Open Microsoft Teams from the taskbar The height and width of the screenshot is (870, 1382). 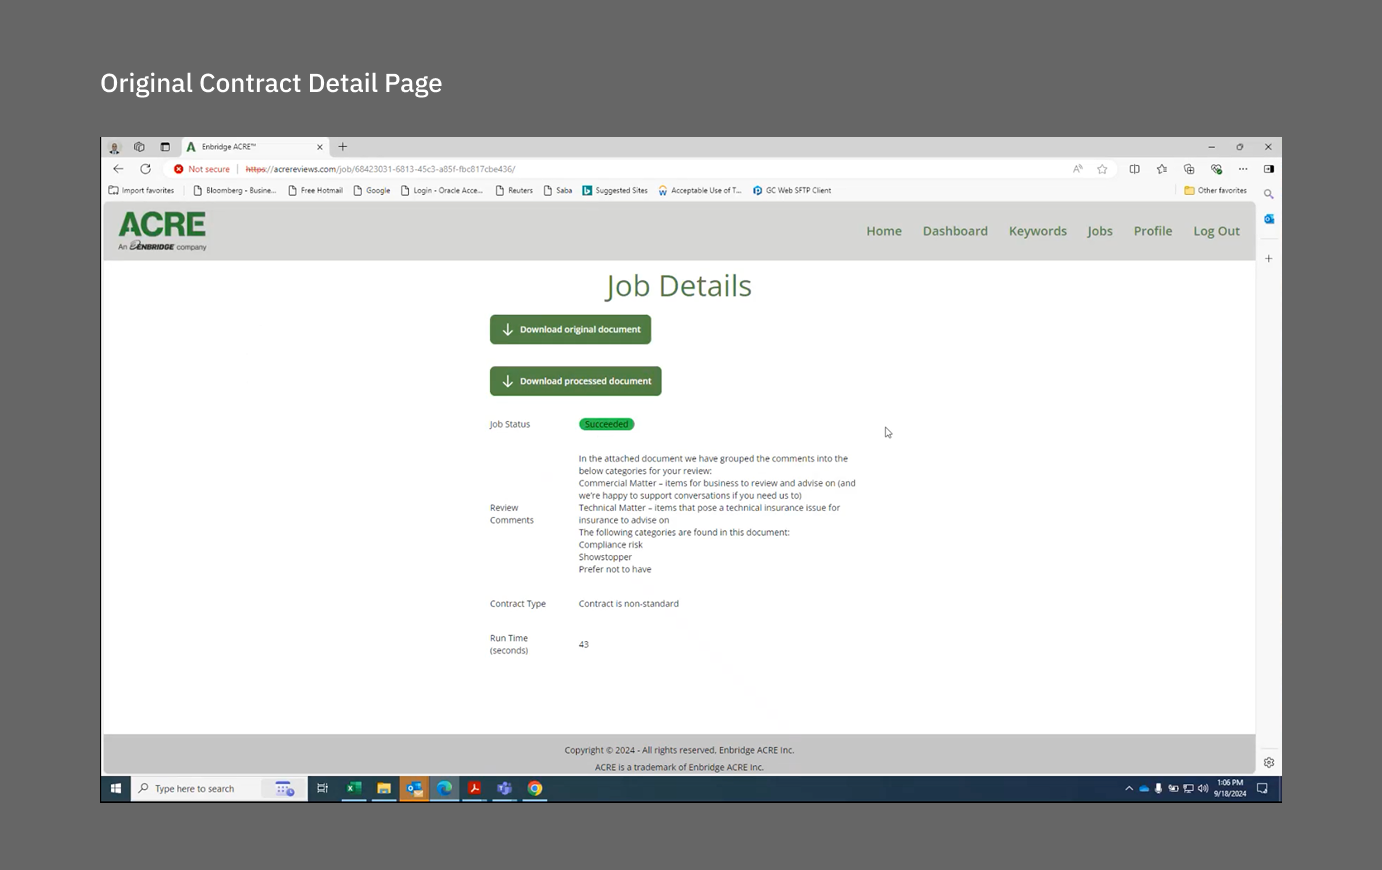[x=505, y=788]
